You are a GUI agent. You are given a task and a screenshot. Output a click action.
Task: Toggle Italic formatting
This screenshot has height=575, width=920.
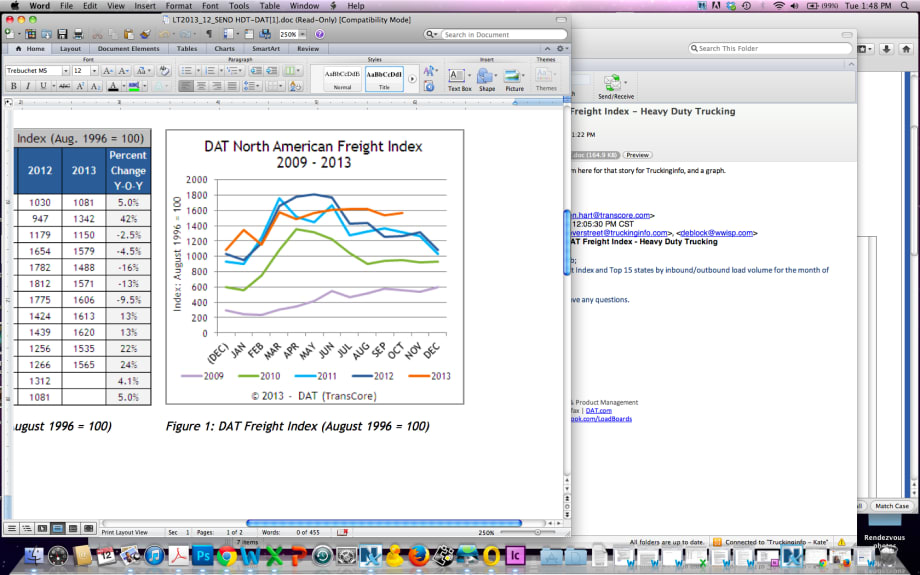pos(28,86)
